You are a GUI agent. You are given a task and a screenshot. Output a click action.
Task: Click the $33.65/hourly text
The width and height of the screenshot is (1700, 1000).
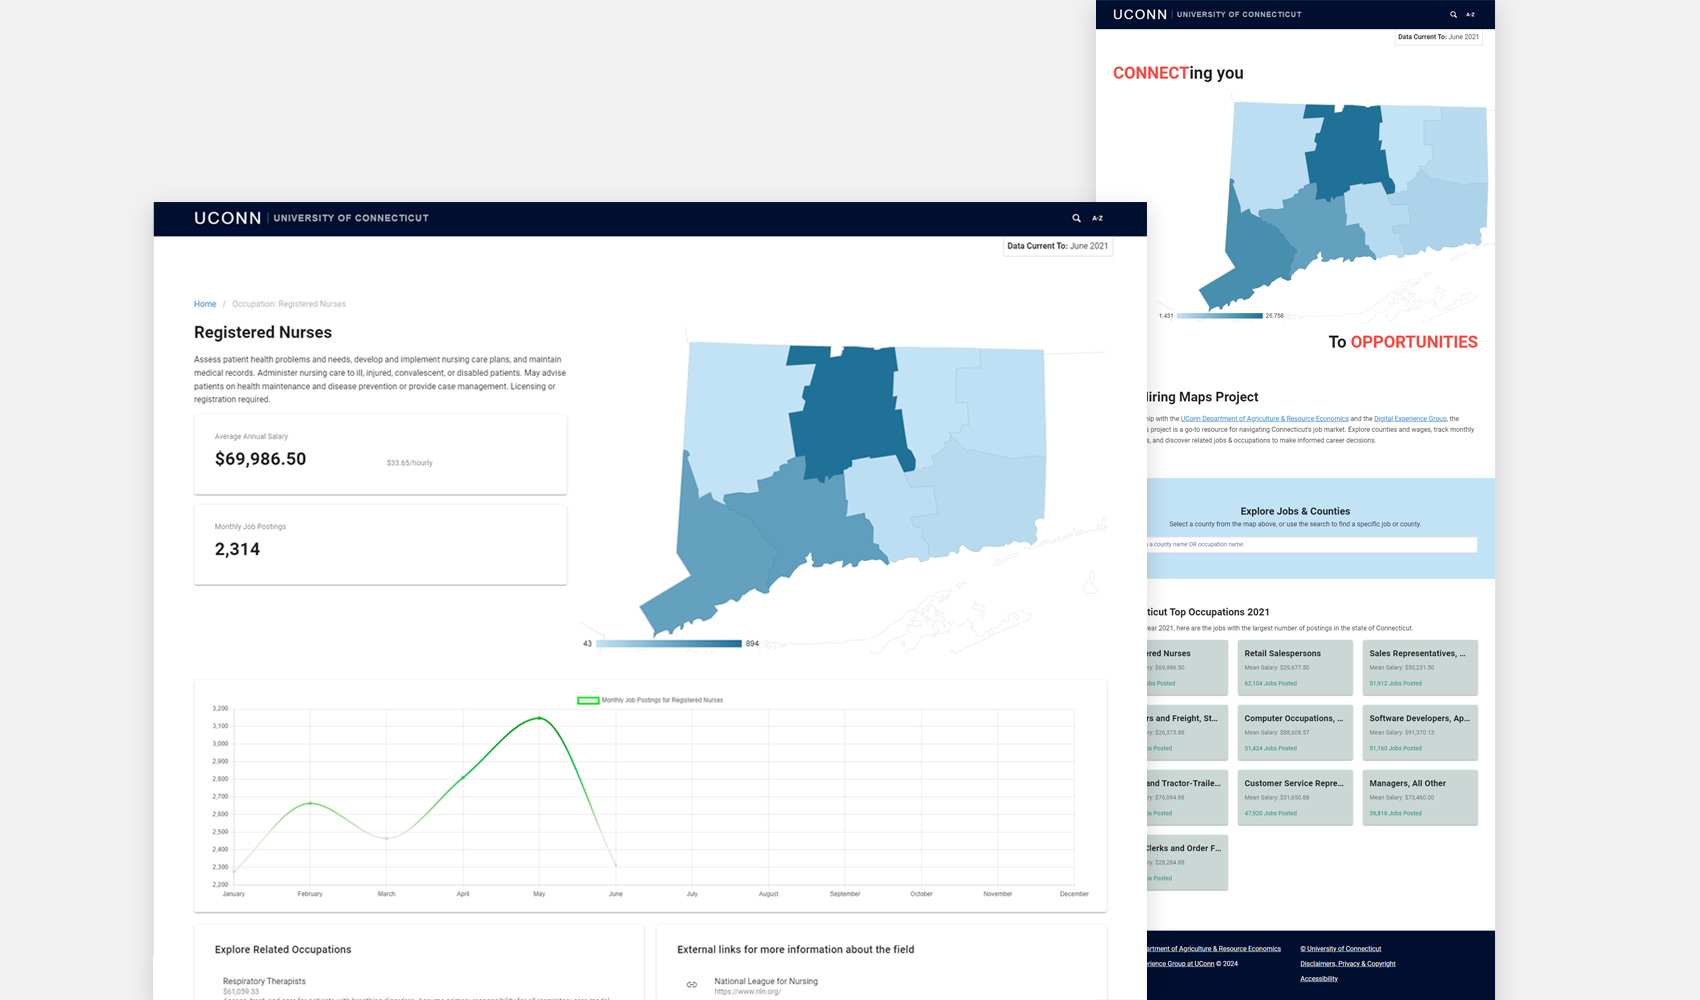point(410,463)
